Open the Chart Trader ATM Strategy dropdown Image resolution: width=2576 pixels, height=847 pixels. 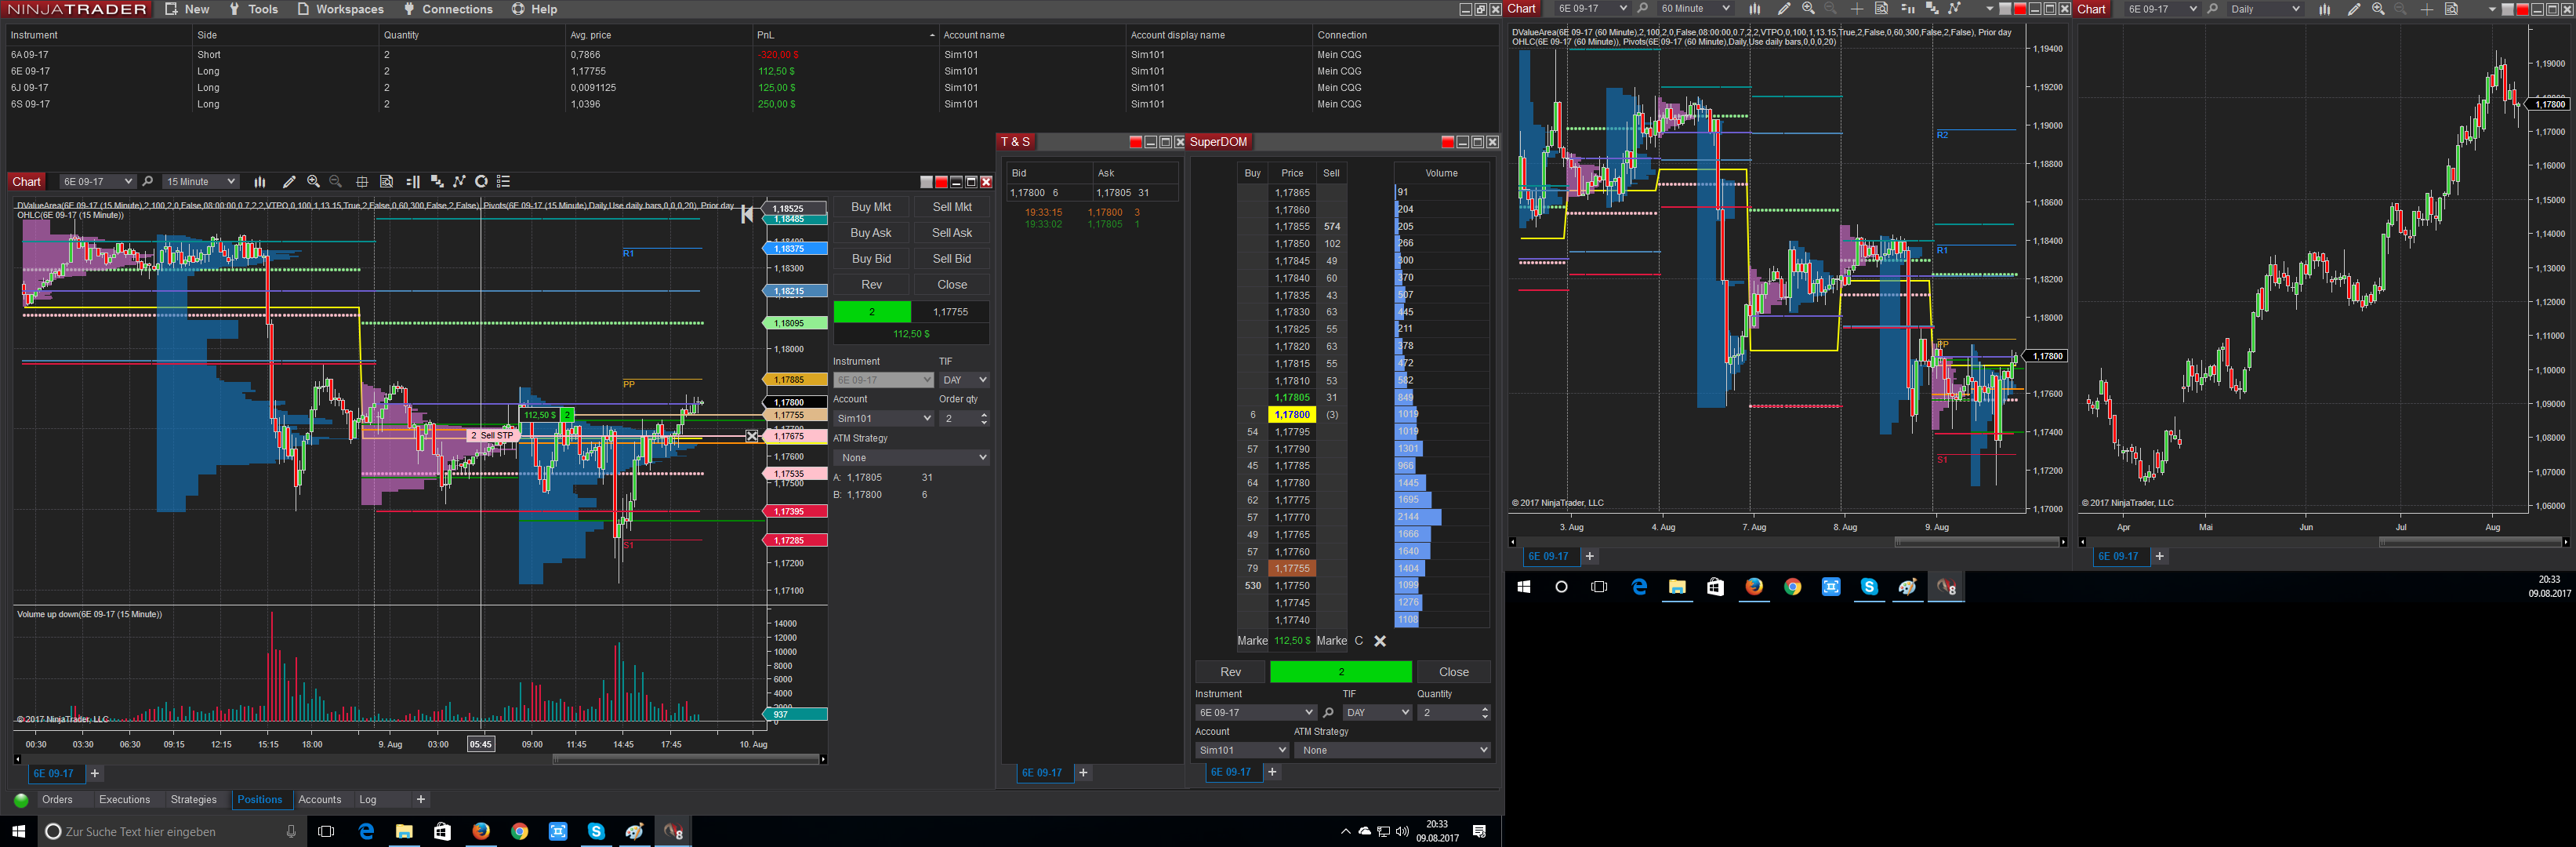pos(911,458)
